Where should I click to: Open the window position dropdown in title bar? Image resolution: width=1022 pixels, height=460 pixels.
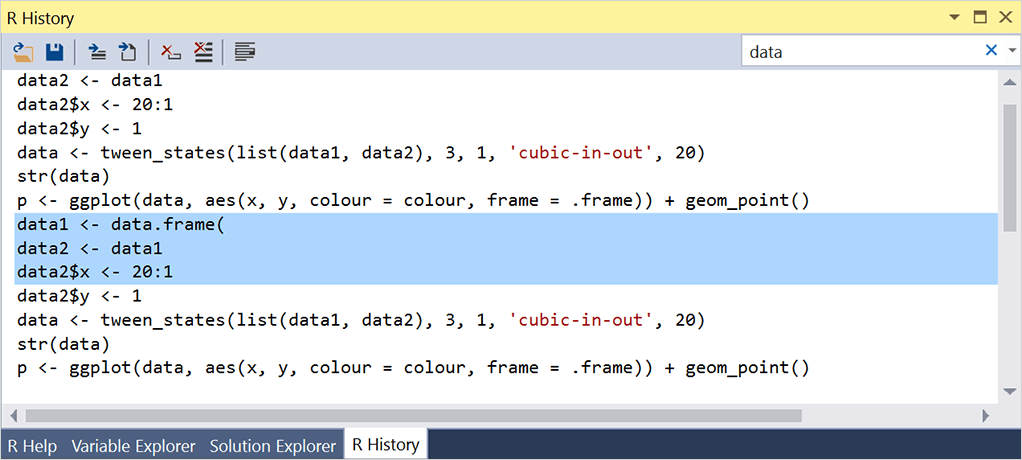point(955,18)
